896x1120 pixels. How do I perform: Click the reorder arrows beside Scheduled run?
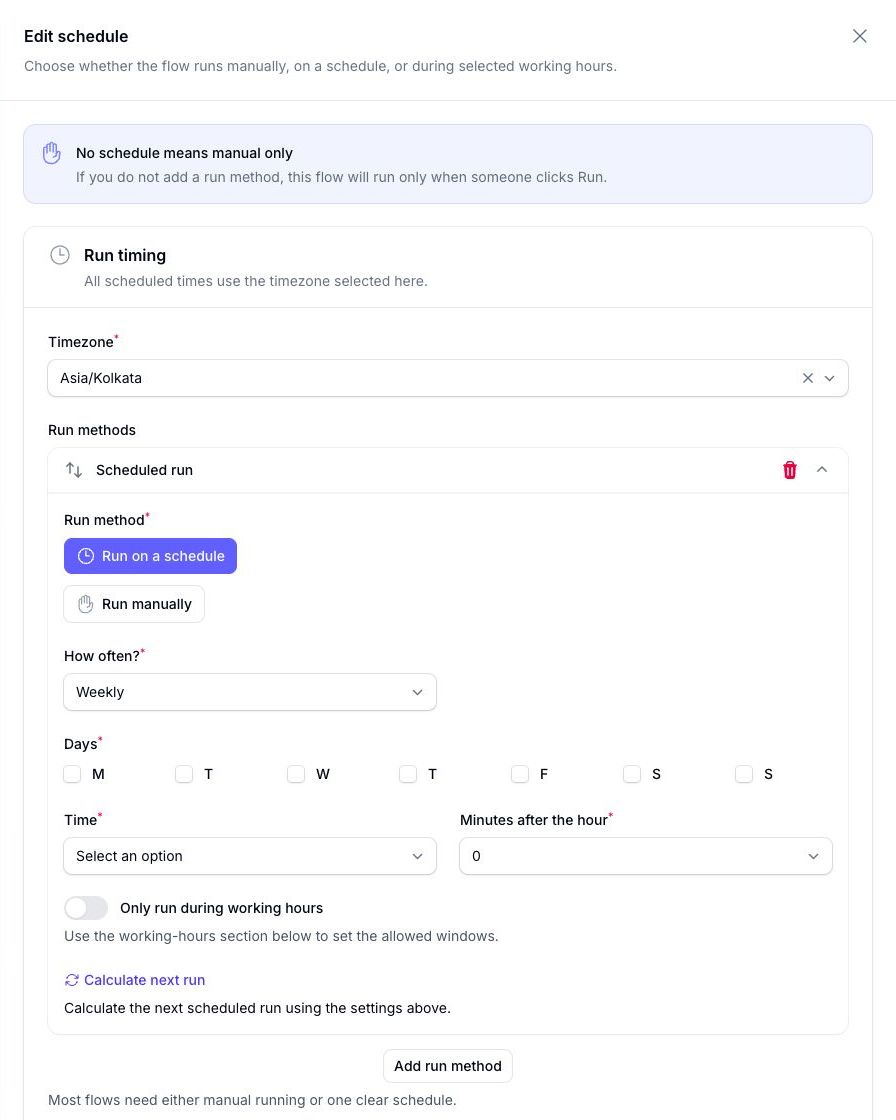point(74,470)
